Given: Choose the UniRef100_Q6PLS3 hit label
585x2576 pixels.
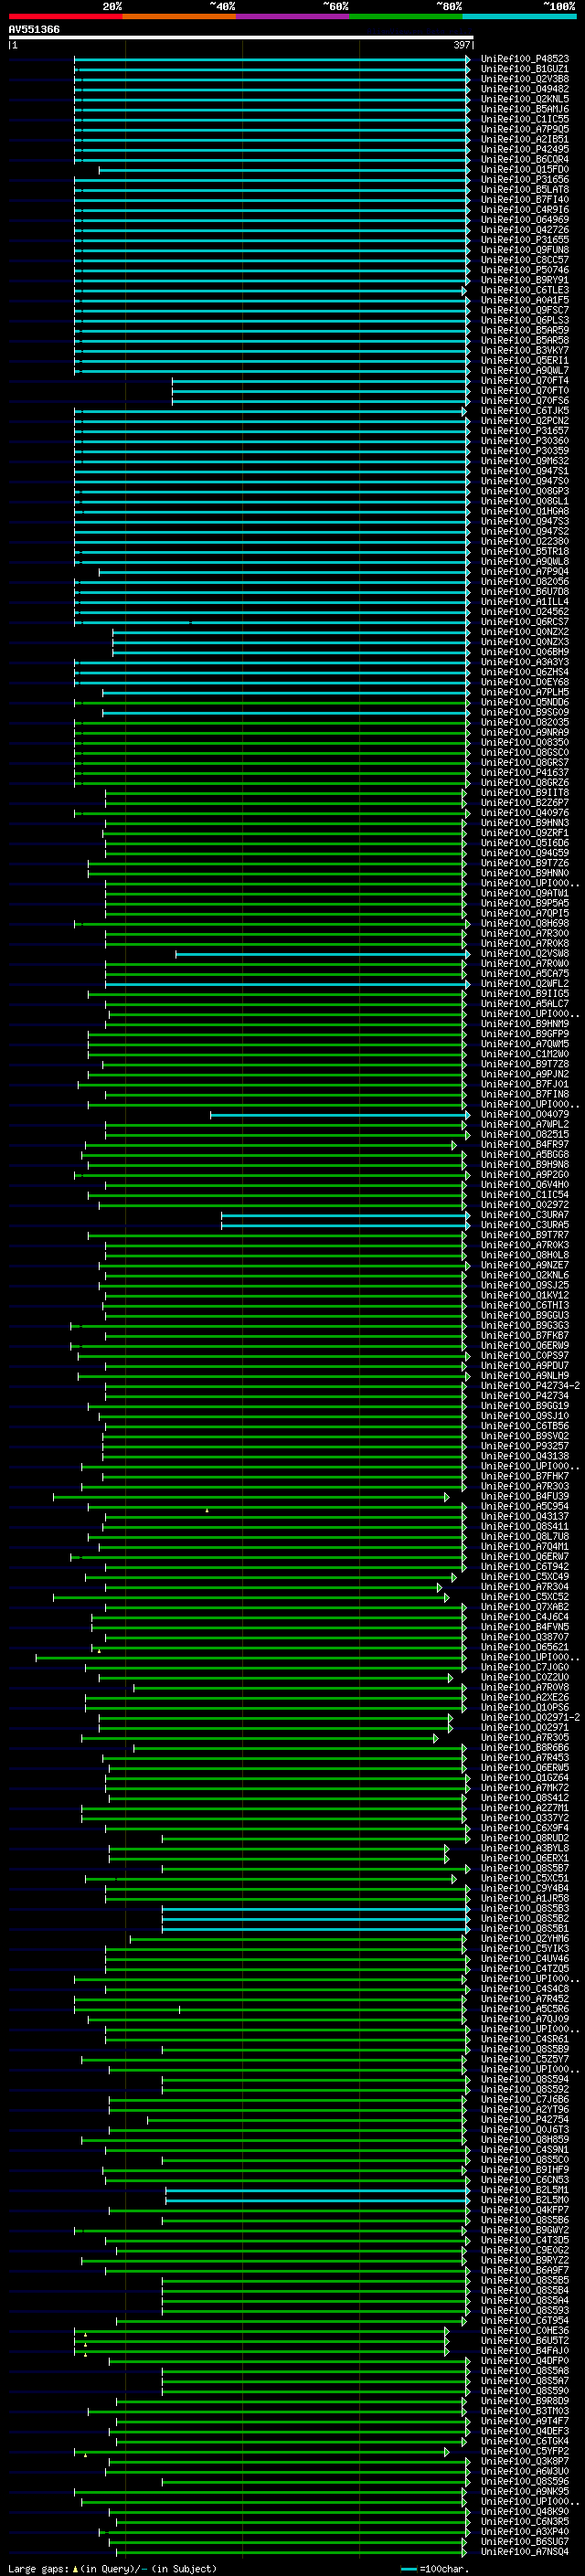Looking at the screenshot, I should coord(524,320).
